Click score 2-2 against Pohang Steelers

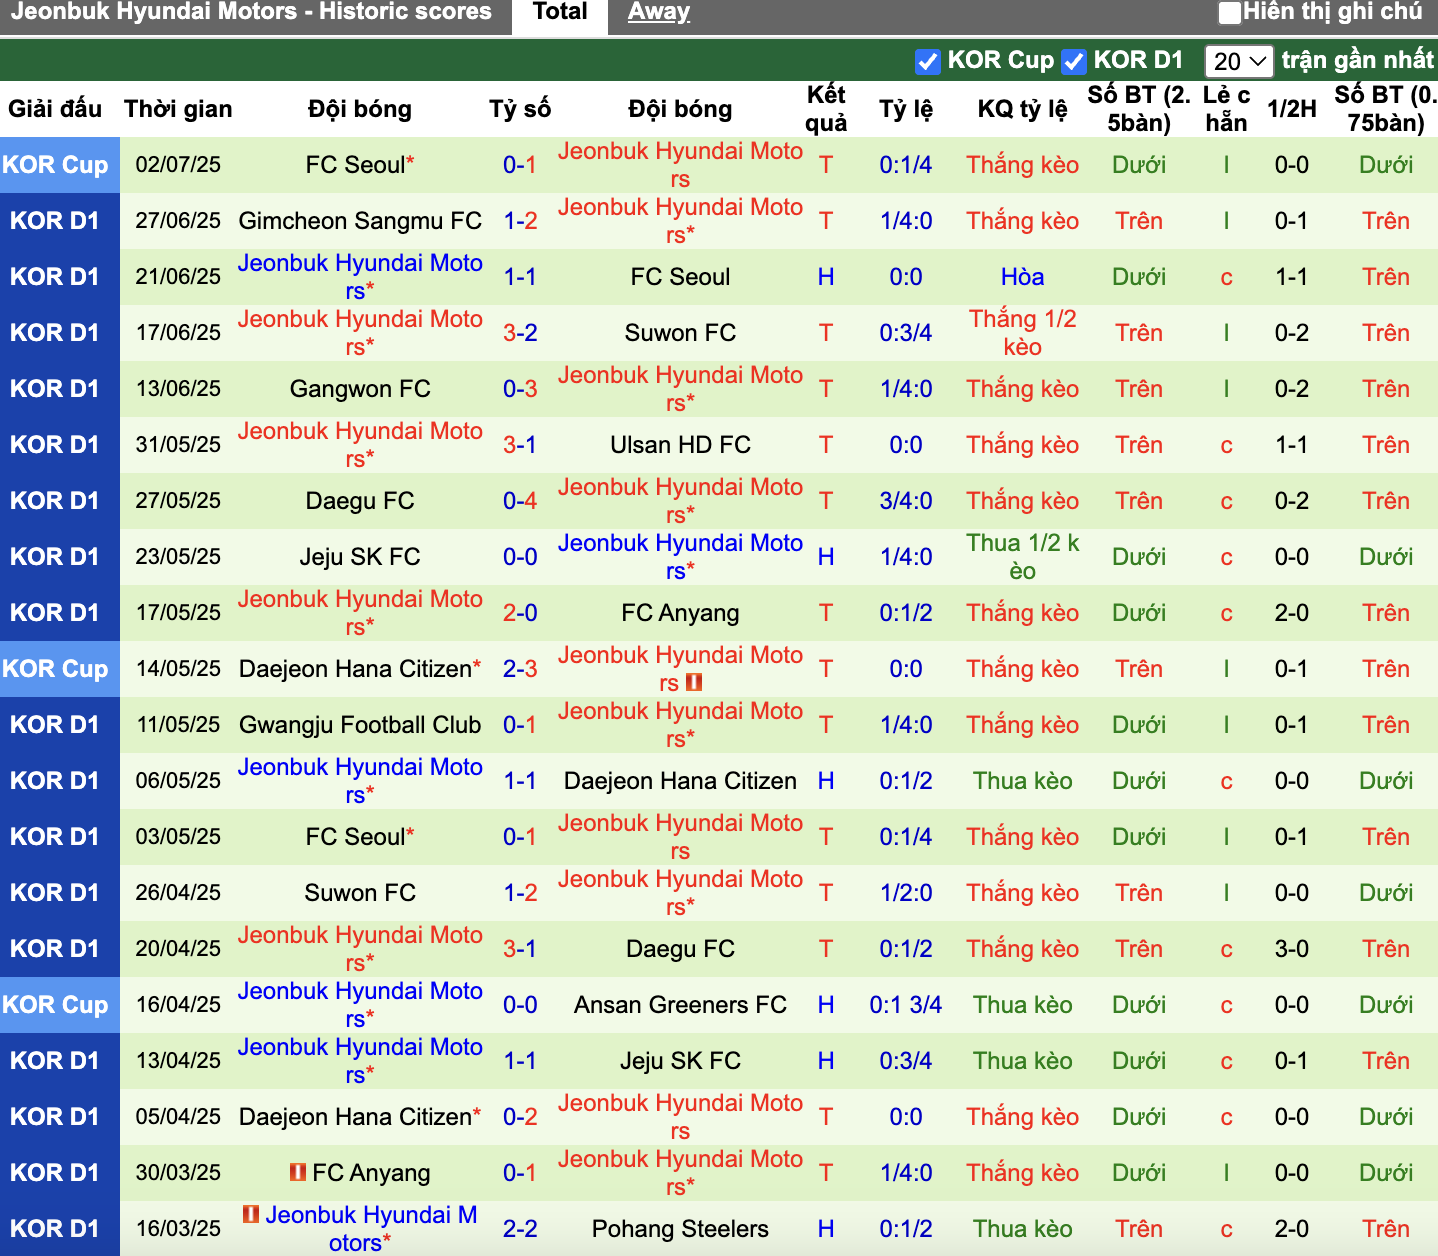point(520,1229)
